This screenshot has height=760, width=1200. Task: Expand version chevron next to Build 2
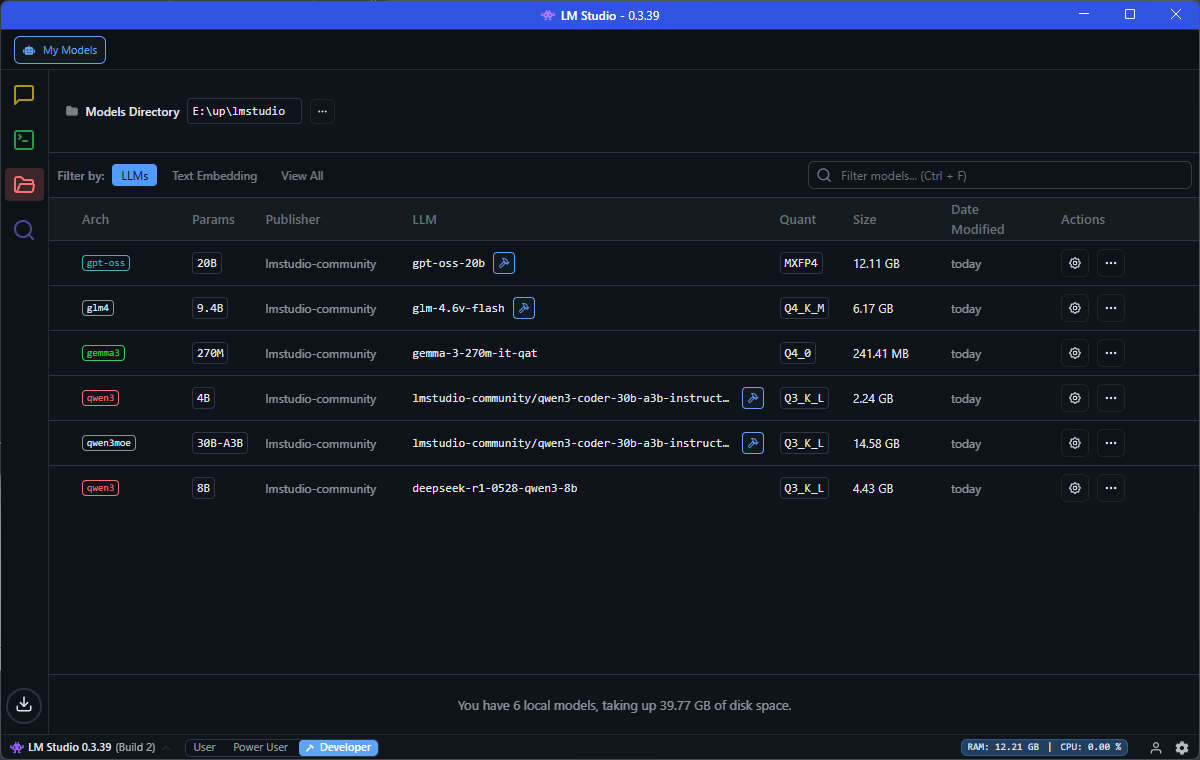click(166, 747)
